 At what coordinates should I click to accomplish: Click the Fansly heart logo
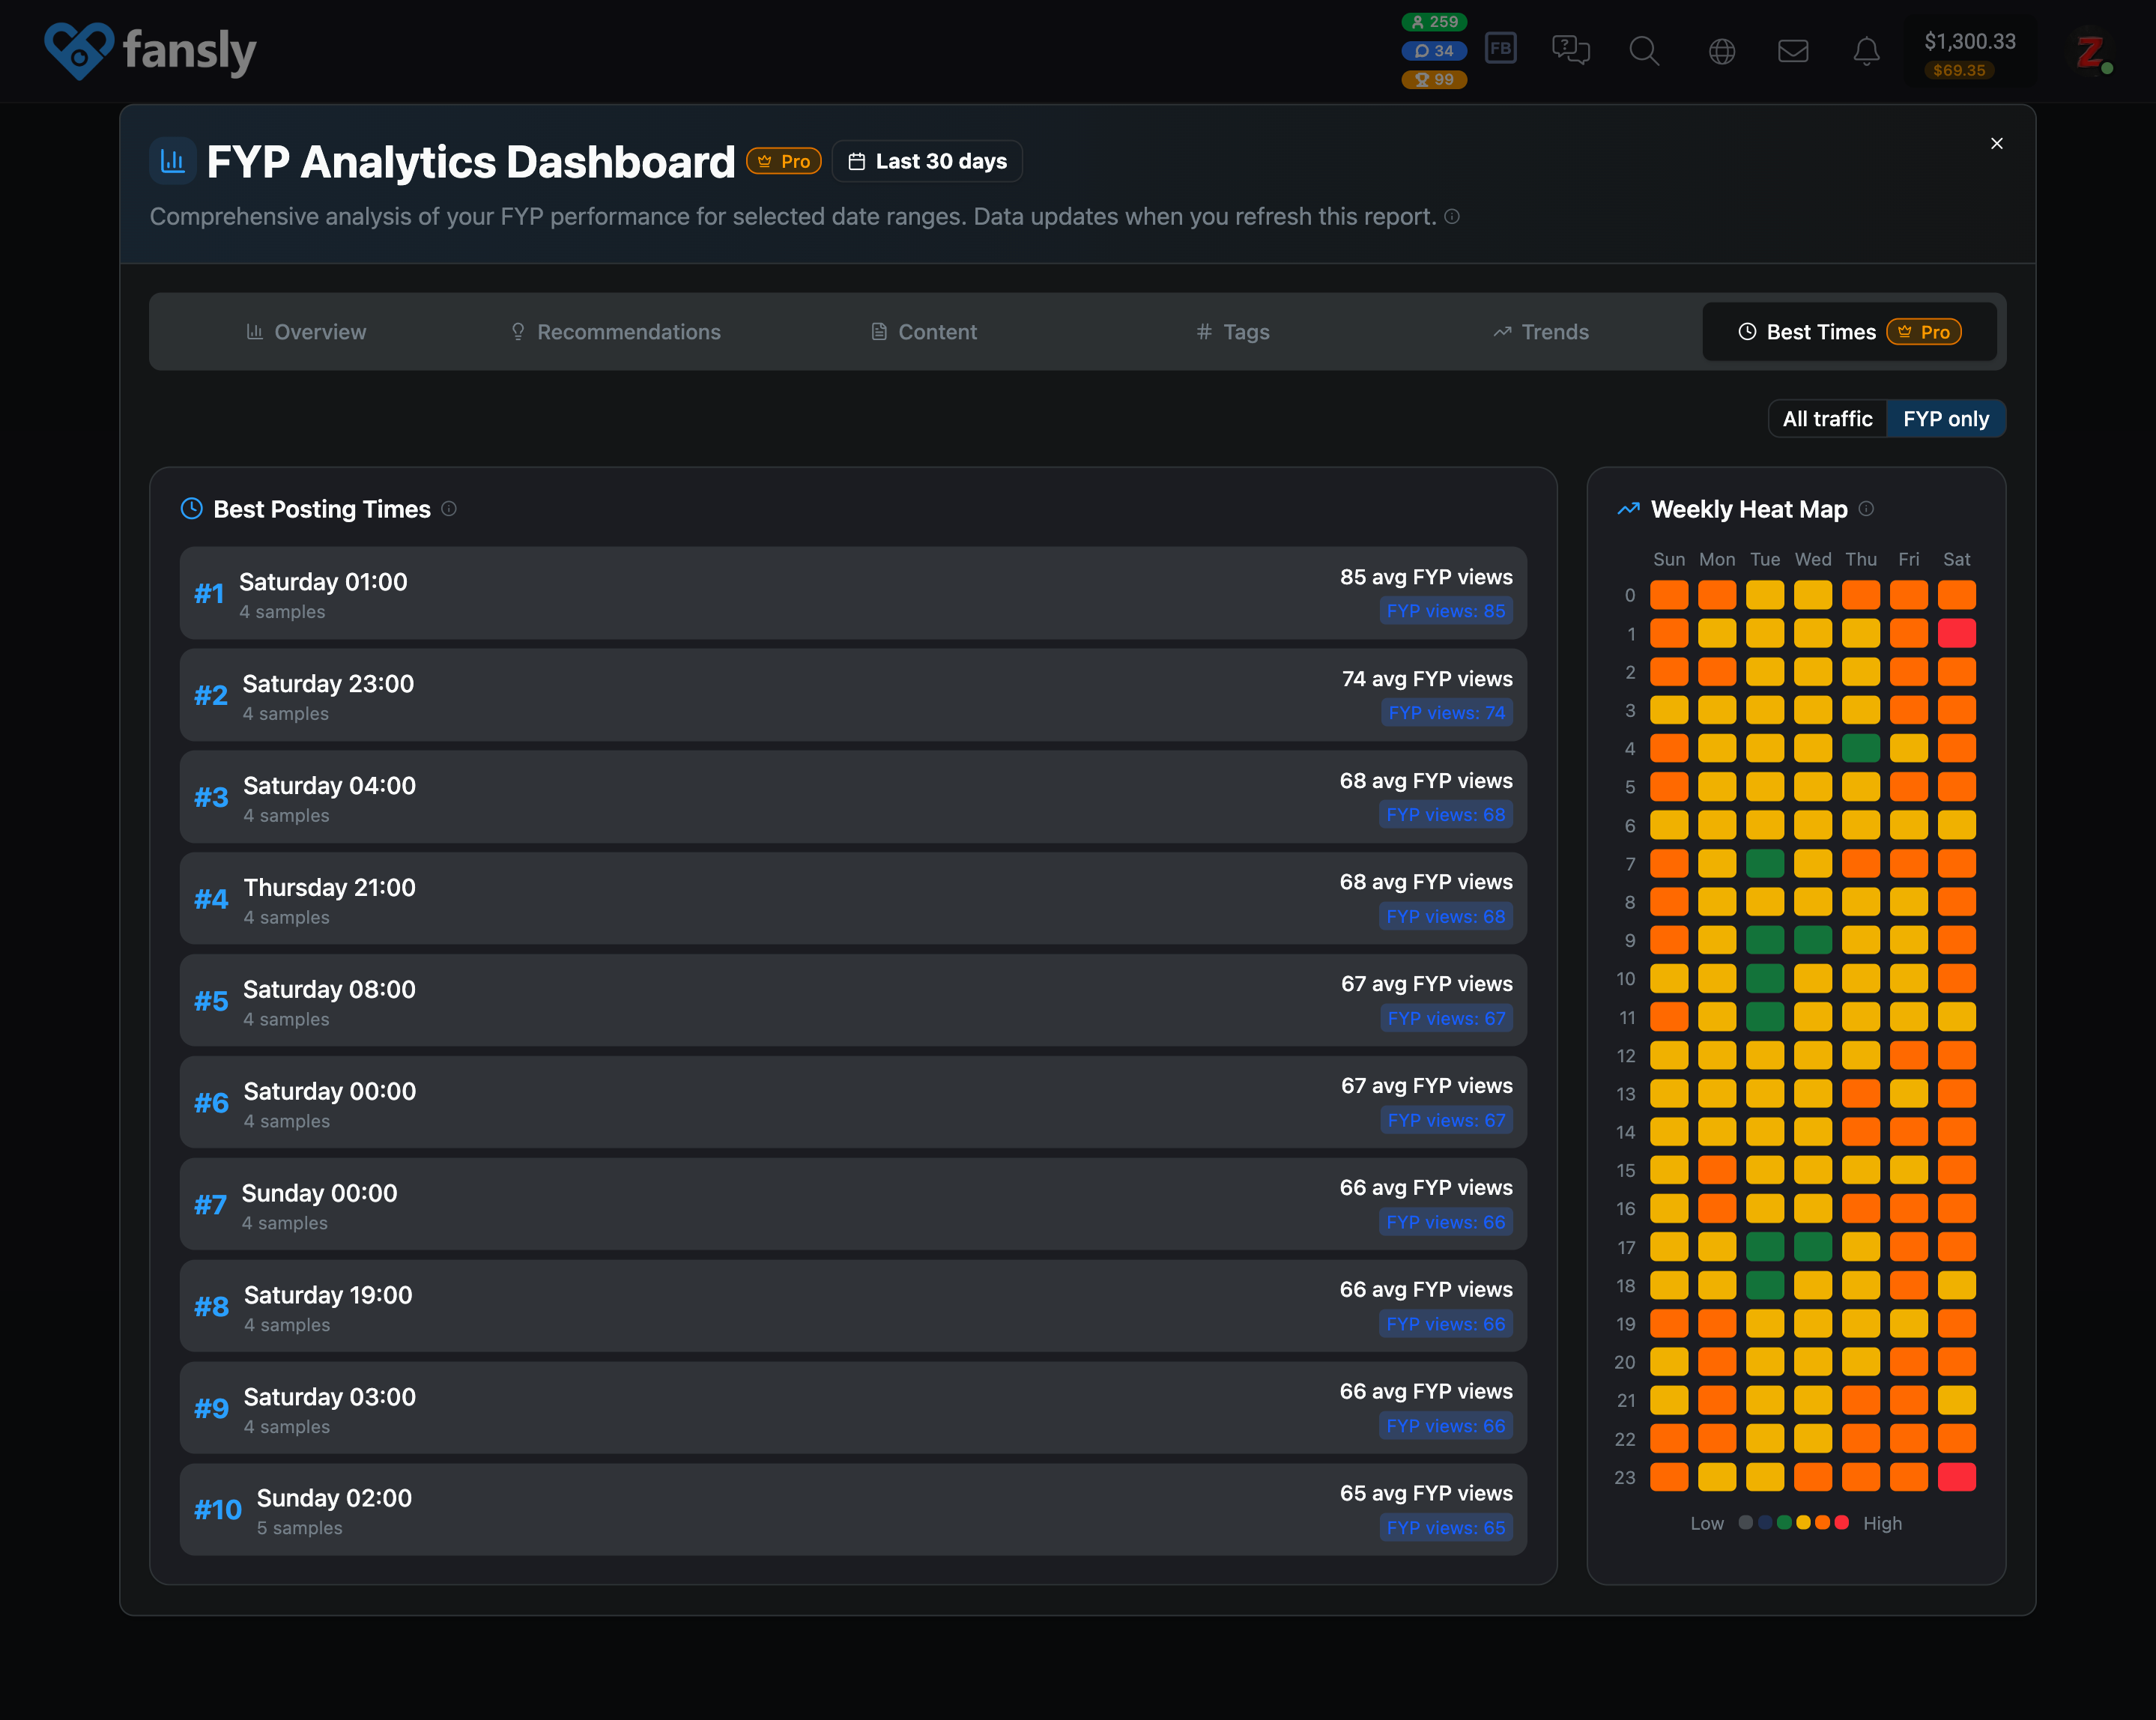pos(79,50)
